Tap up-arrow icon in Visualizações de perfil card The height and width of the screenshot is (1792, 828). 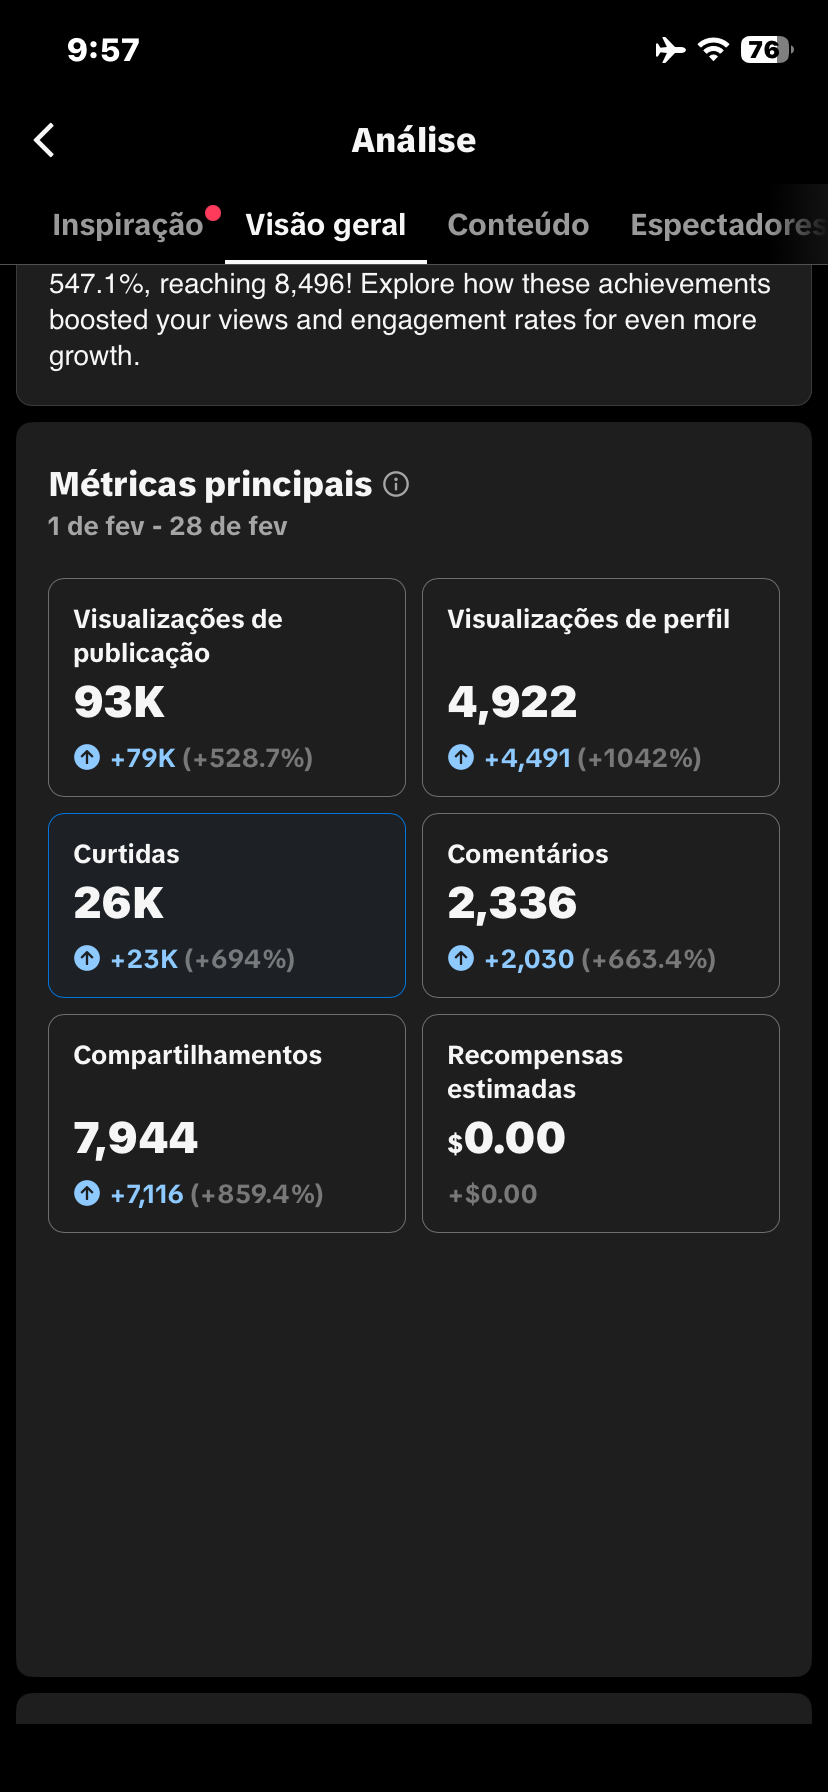tap(461, 758)
